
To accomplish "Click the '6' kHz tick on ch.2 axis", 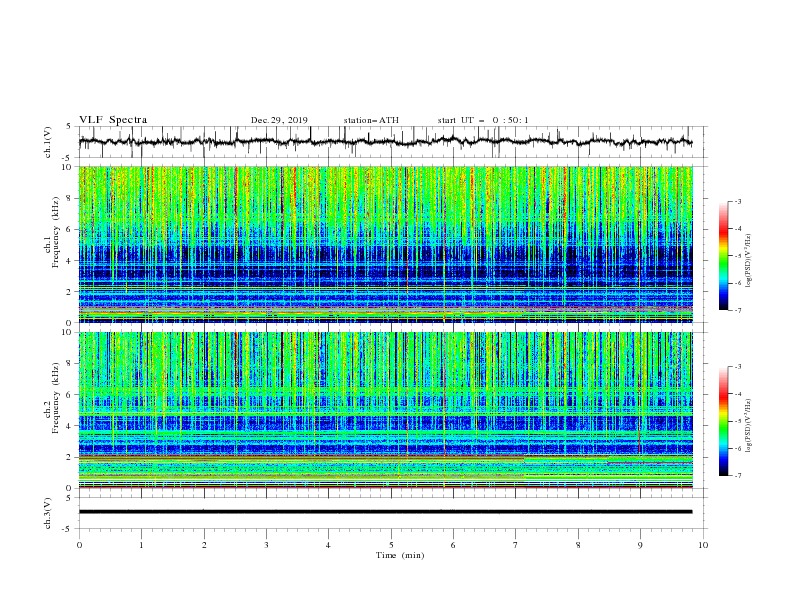I will point(70,394).
